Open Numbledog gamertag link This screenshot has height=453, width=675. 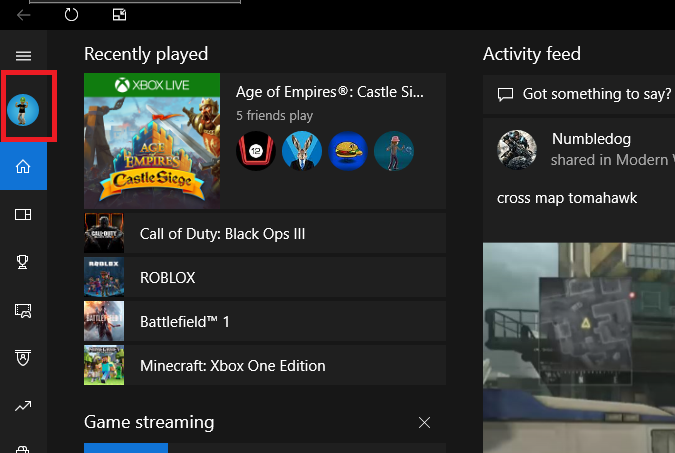[591, 139]
